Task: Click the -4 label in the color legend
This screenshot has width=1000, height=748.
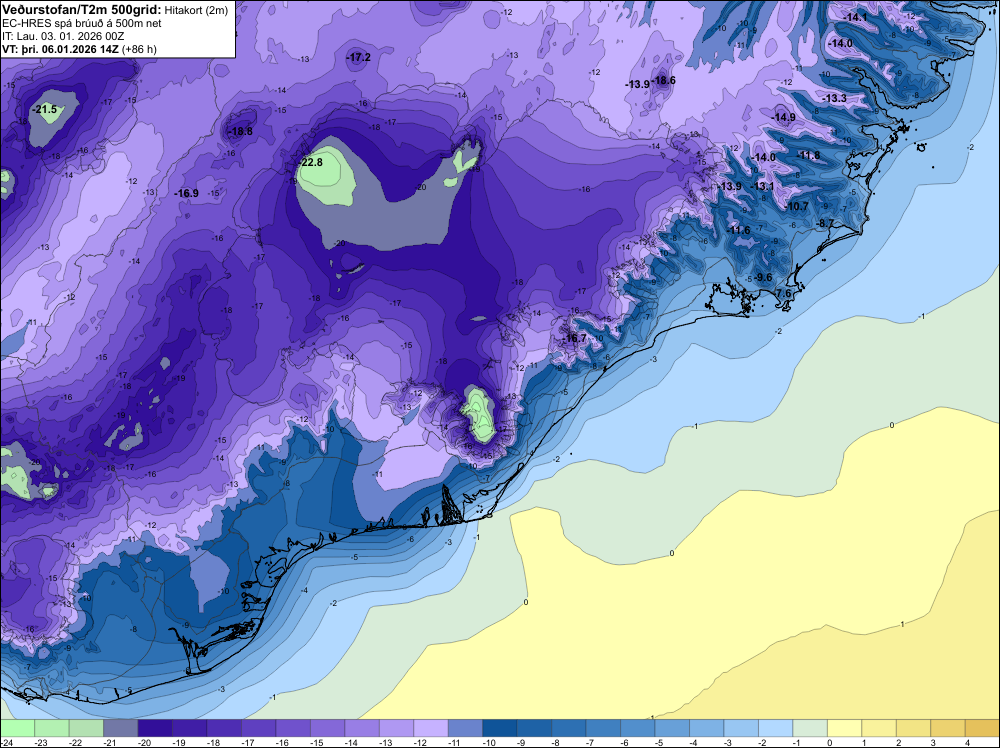Action: click(x=694, y=742)
